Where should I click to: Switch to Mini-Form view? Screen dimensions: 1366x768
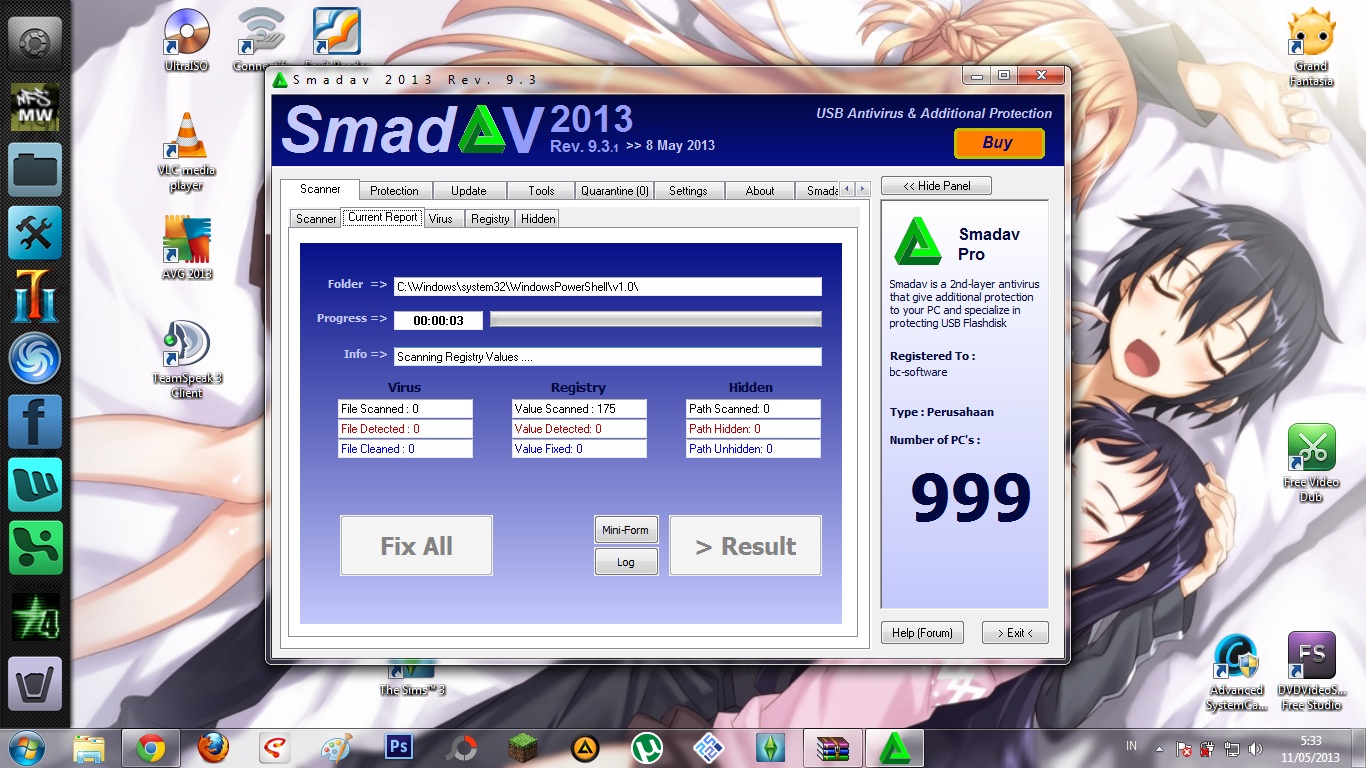pyautogui.click(x=625, y=530)
